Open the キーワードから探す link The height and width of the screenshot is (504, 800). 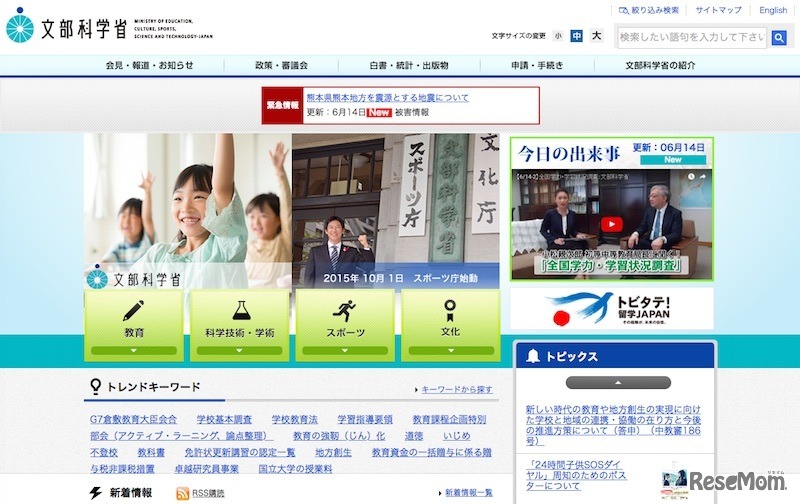457,390
